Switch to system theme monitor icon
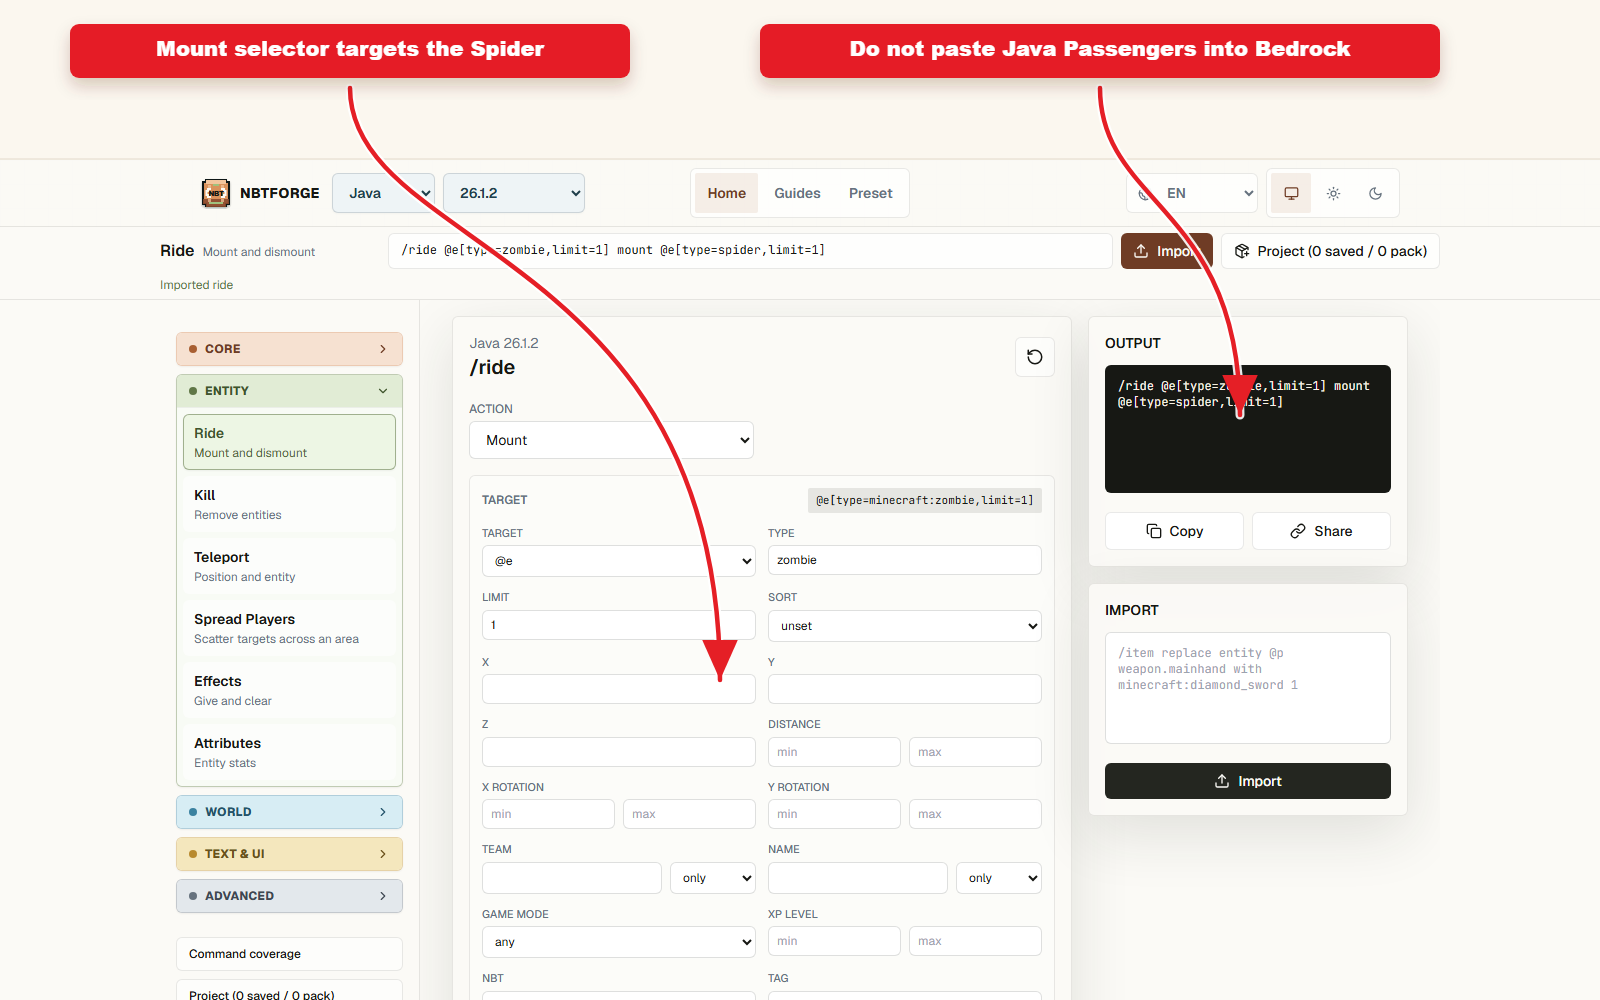Viewport: 1600px width, 1000px height. (x=1291, y=193)
